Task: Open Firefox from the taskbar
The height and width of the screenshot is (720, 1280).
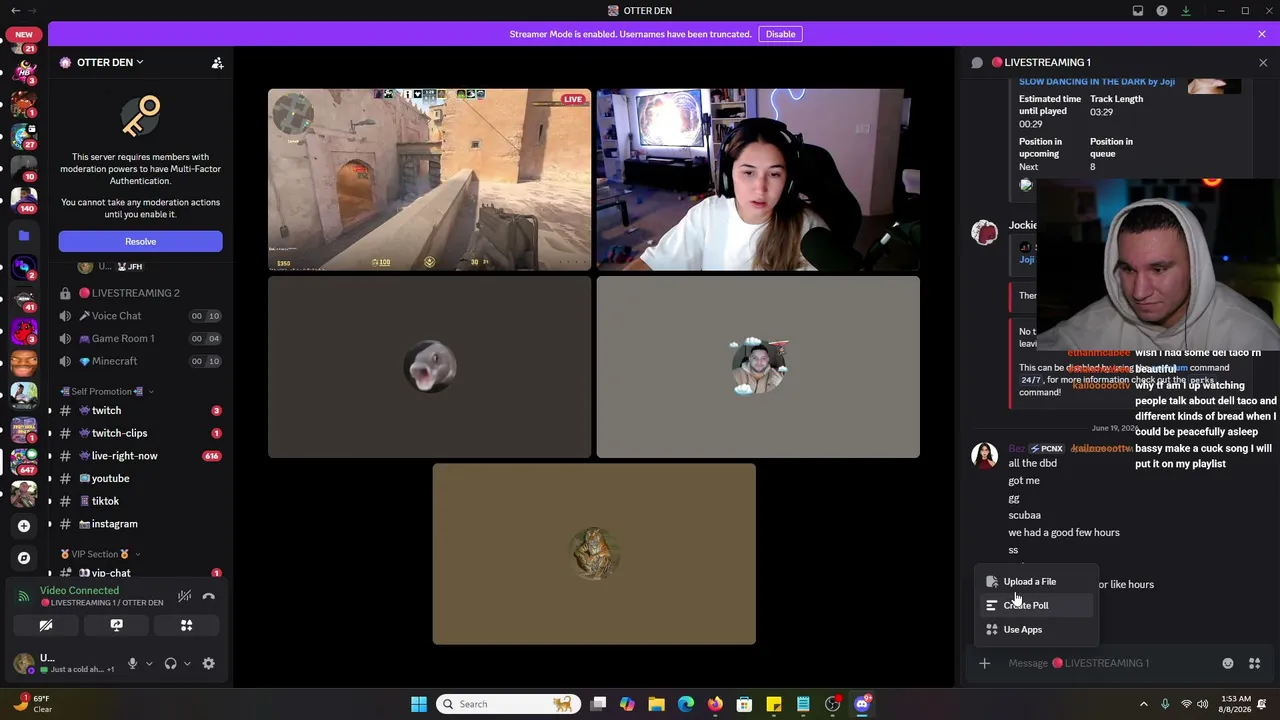Action: (x=715, y=704)
